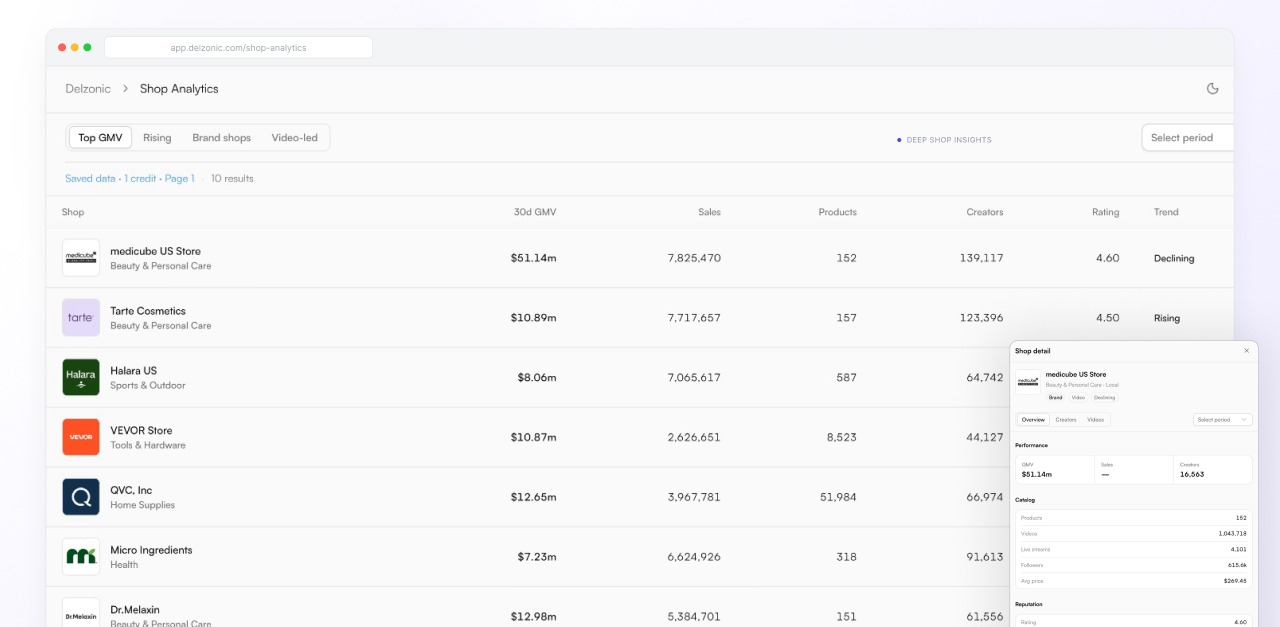Click Creators 16,563 in Shop detail
Screen dimensions: 1280x627
[x=1212, y=470]
